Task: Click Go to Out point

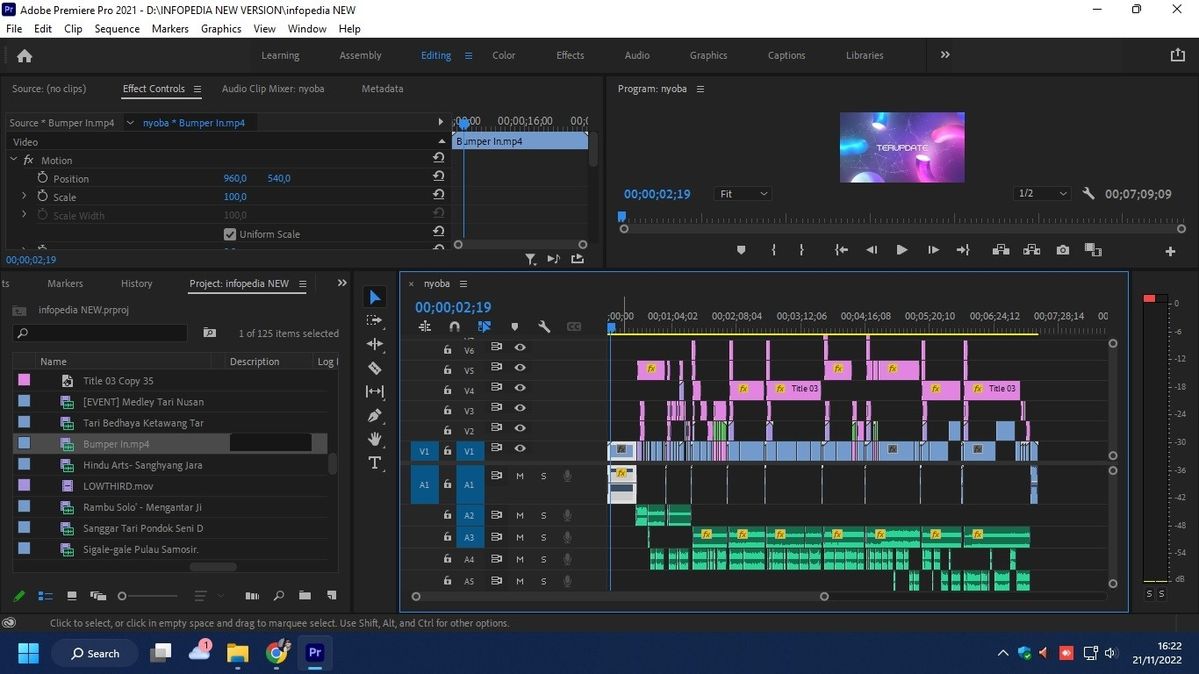Action: (963, 250)
